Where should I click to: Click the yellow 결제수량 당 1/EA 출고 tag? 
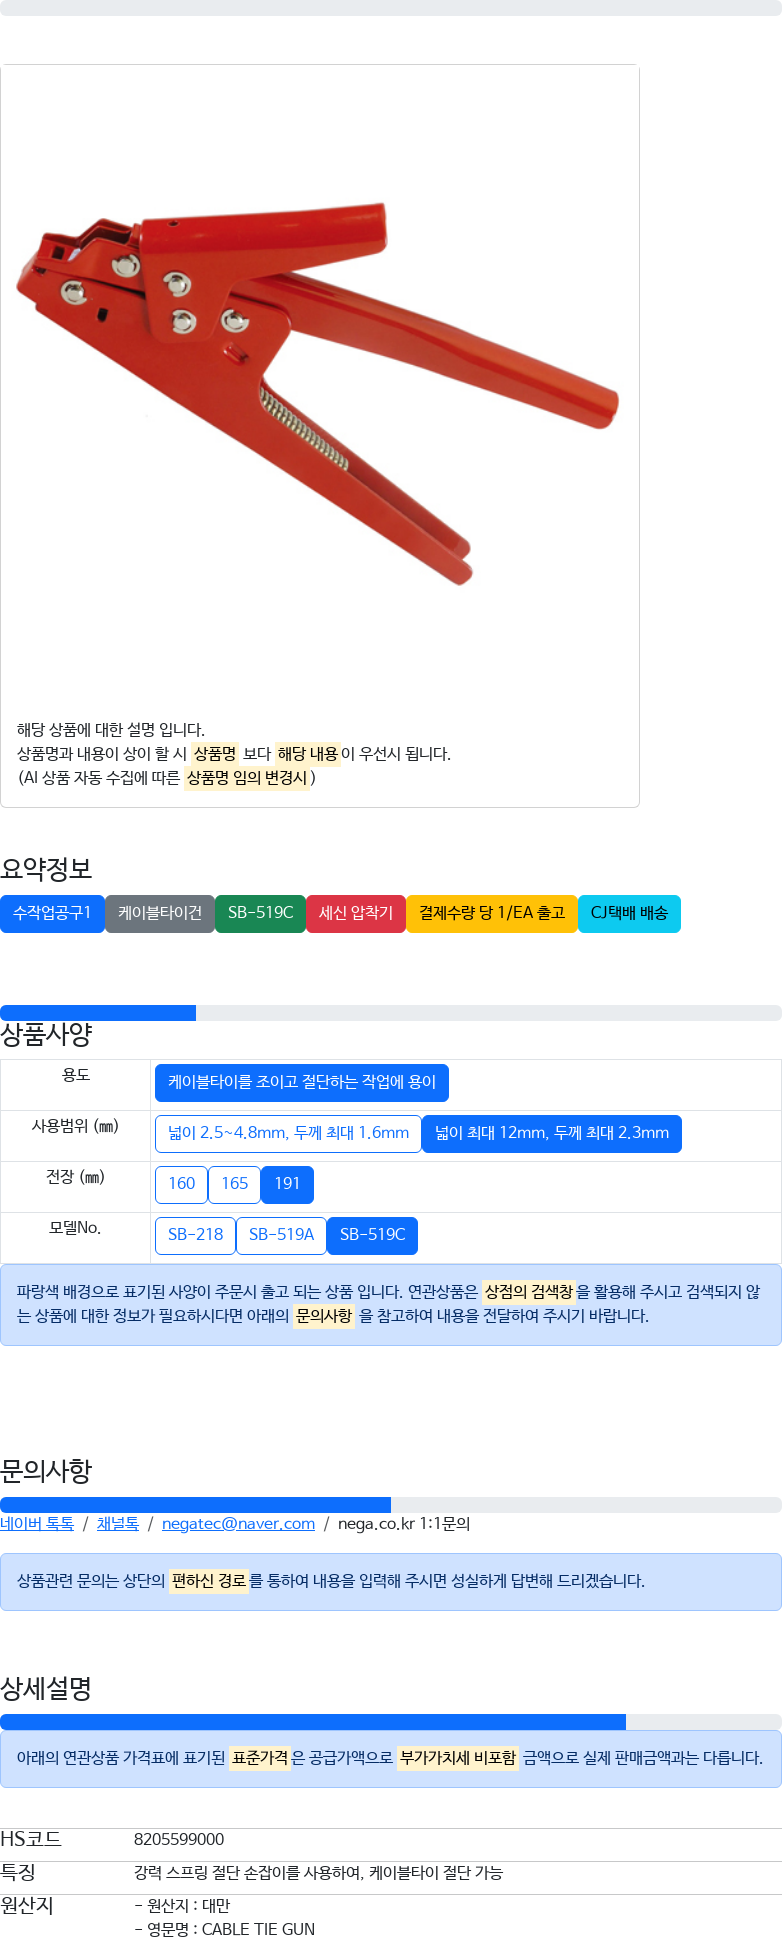coord(492,913)
